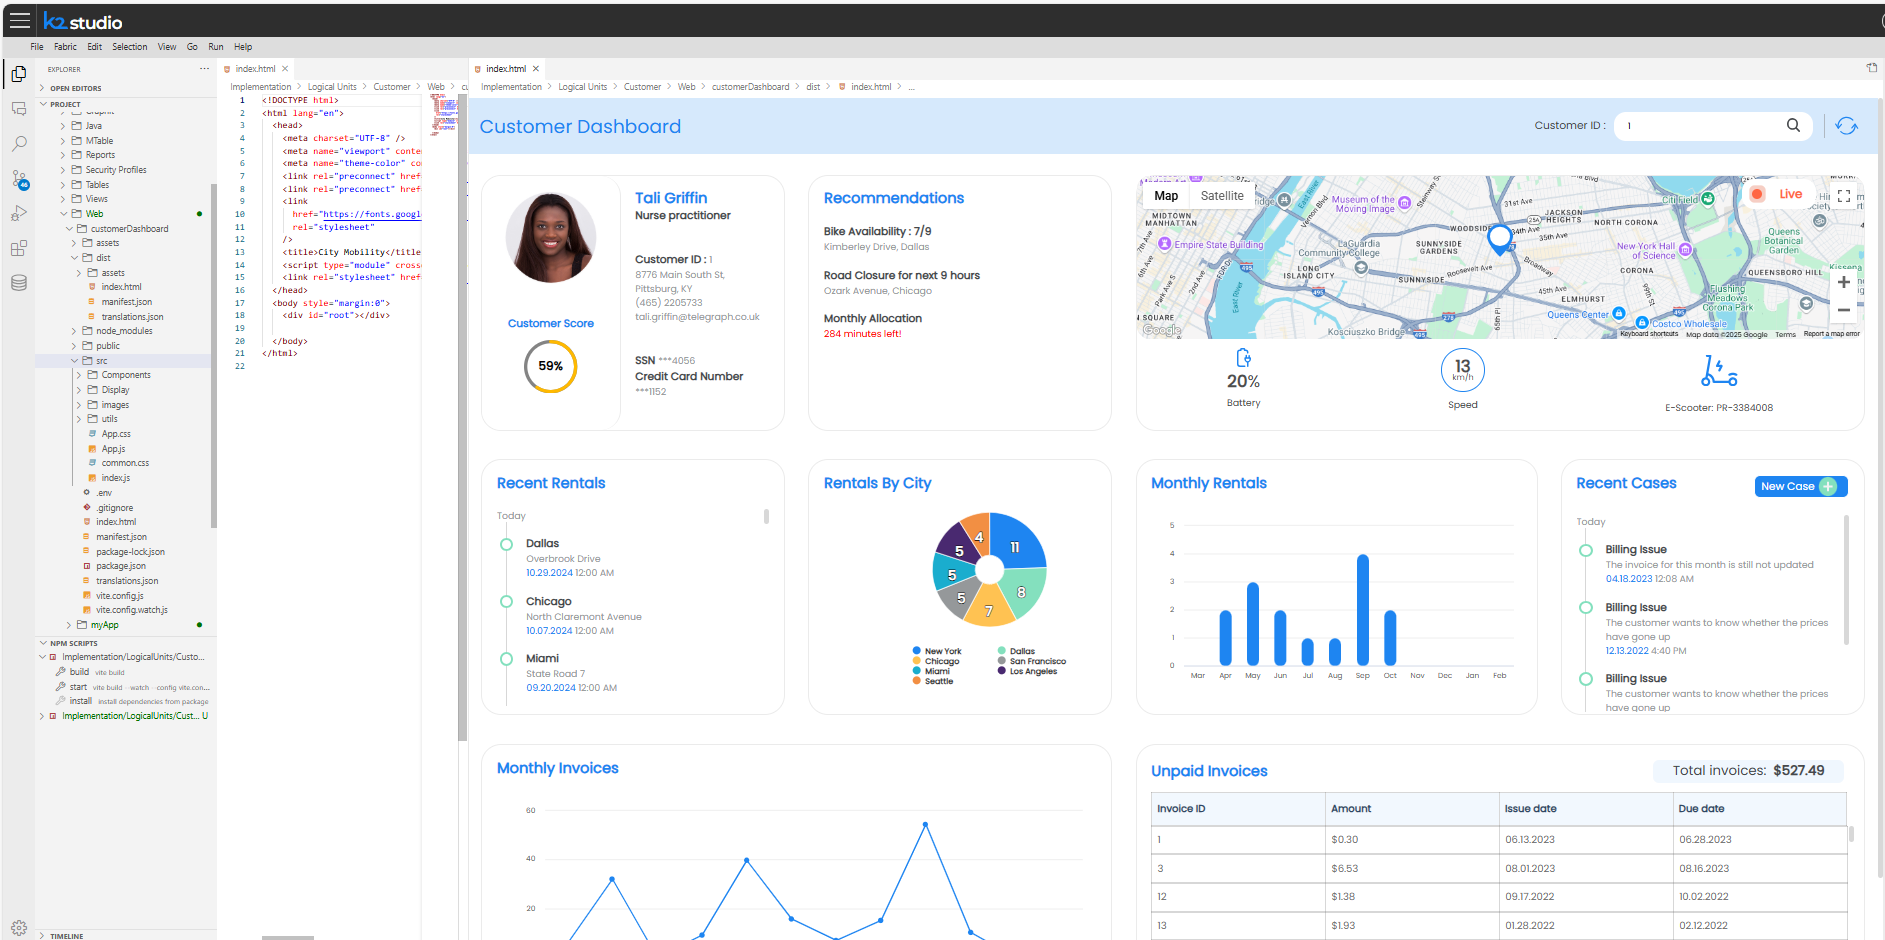The image size is (1885, 940).
Task: Click the database icon in activity bar
Action: pyautogui.click(x=18, y=283)
